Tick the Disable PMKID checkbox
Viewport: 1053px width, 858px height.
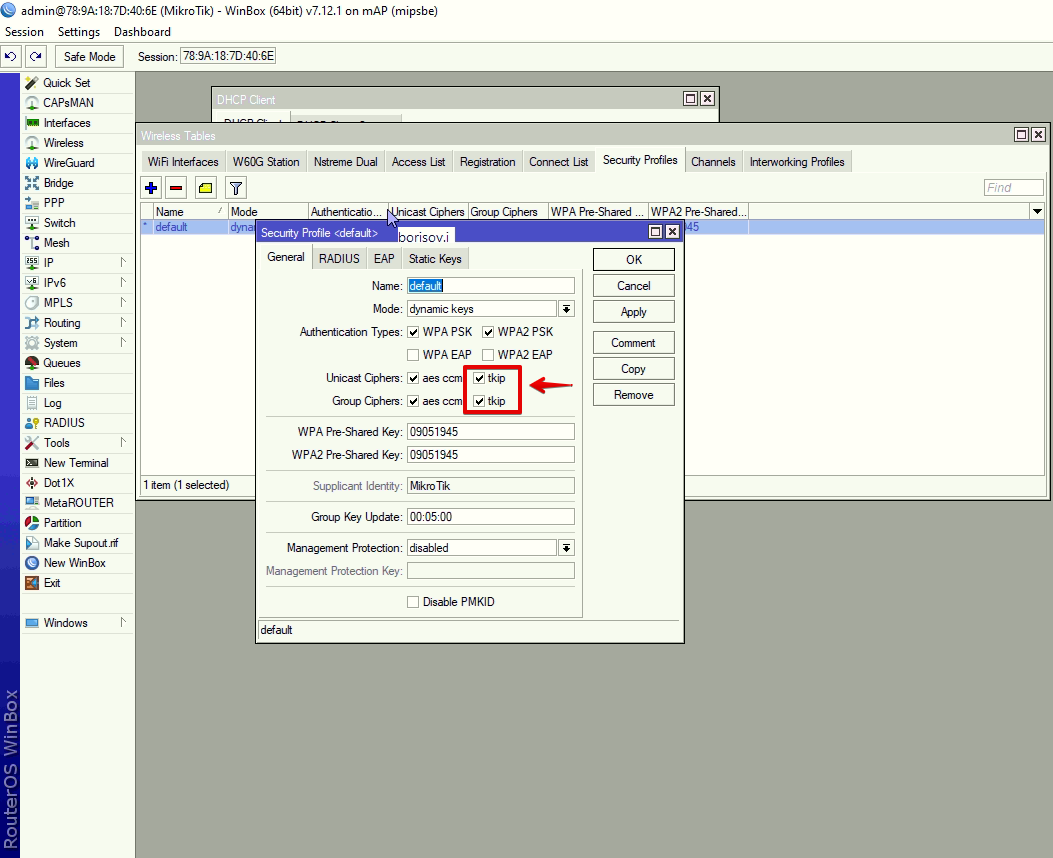point(413,602)
